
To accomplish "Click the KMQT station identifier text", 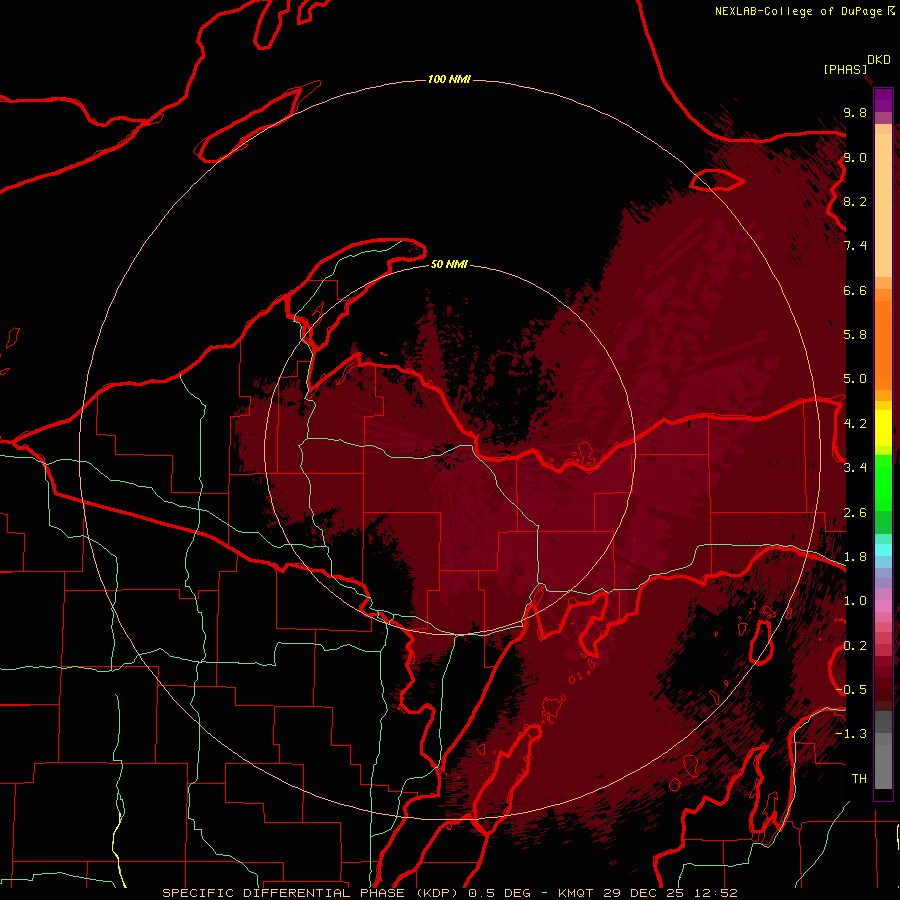I will coord(577,893).
